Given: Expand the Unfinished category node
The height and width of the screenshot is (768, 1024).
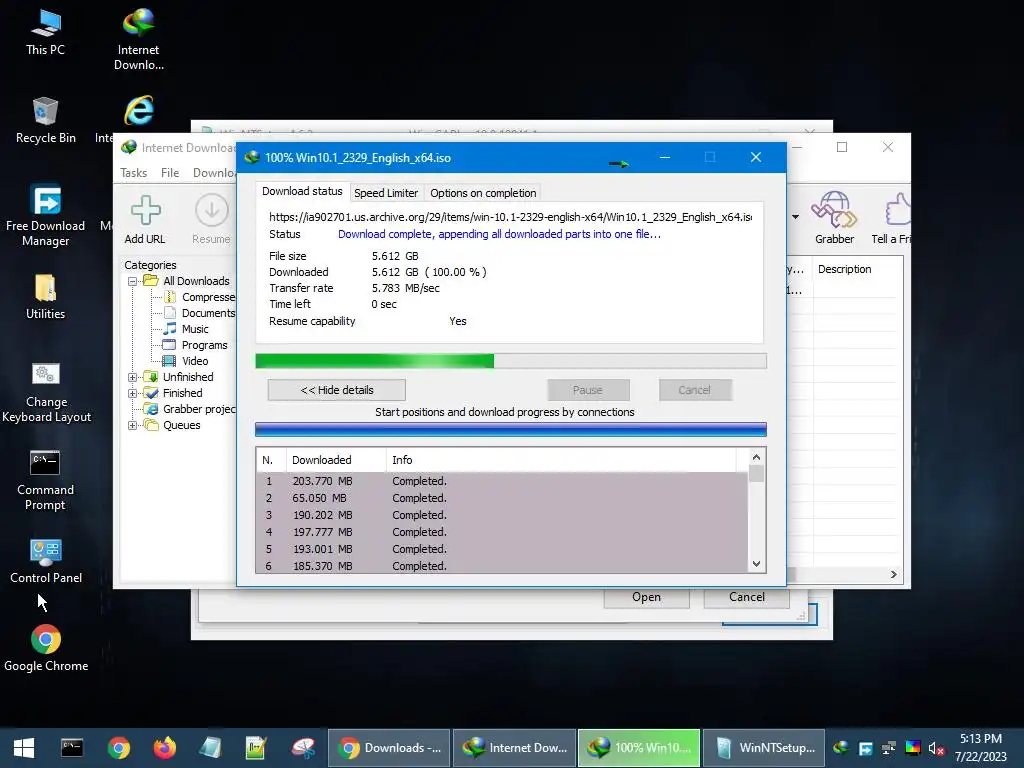Looking at the screenshot, I should pos(133,377).
